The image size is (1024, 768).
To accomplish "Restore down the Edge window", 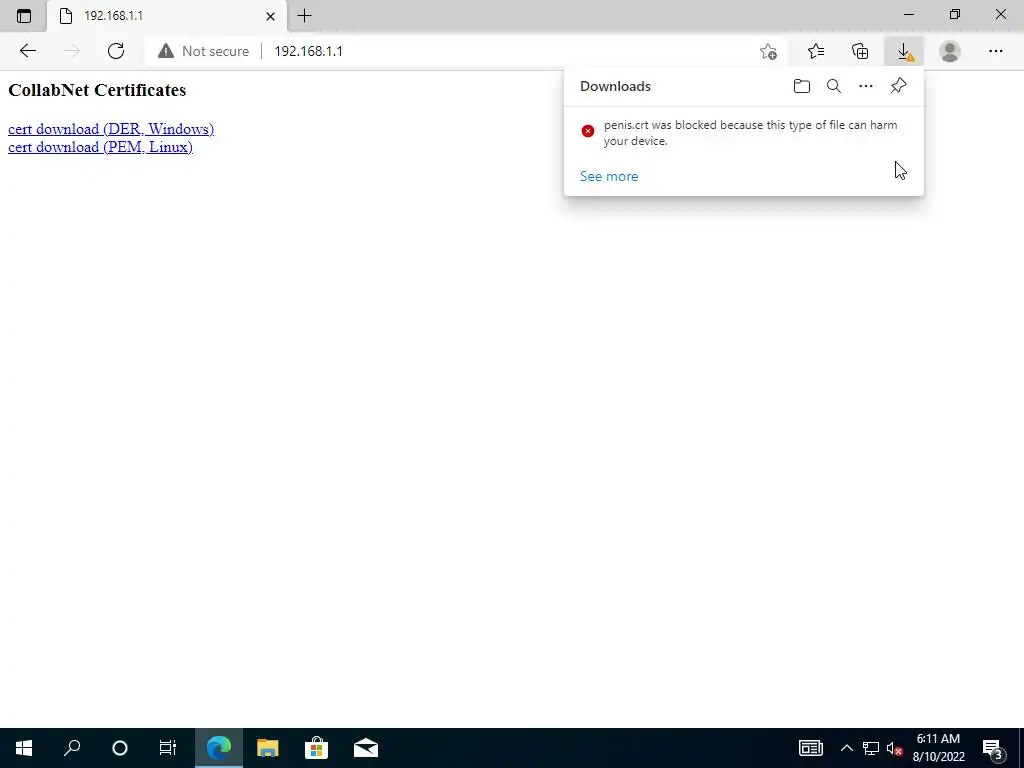I will click(955, 14).
